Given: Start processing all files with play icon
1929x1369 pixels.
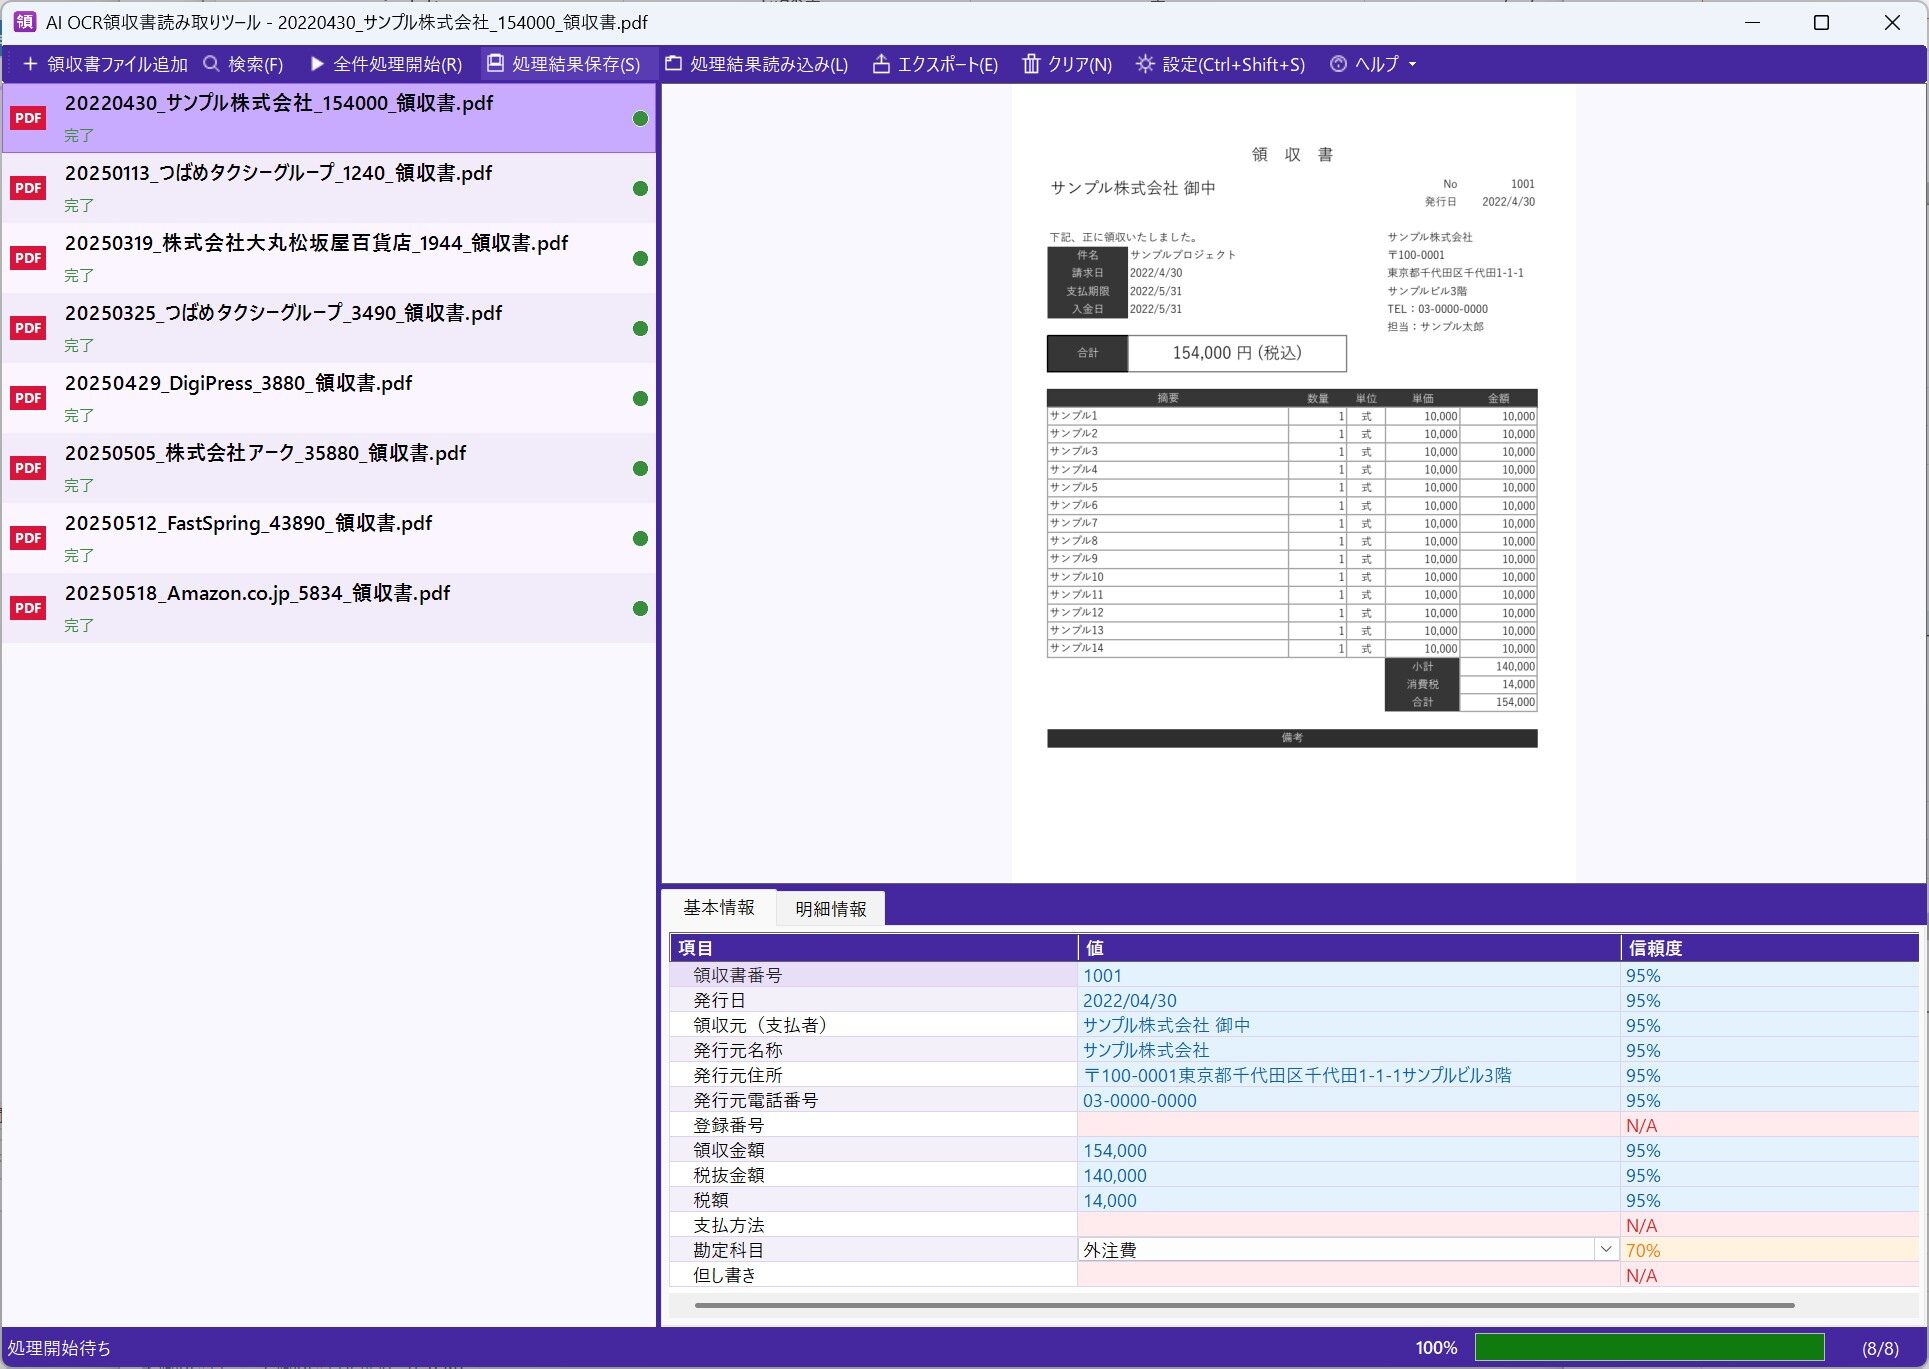Looking at the screenshot, I should coord(317,64).
